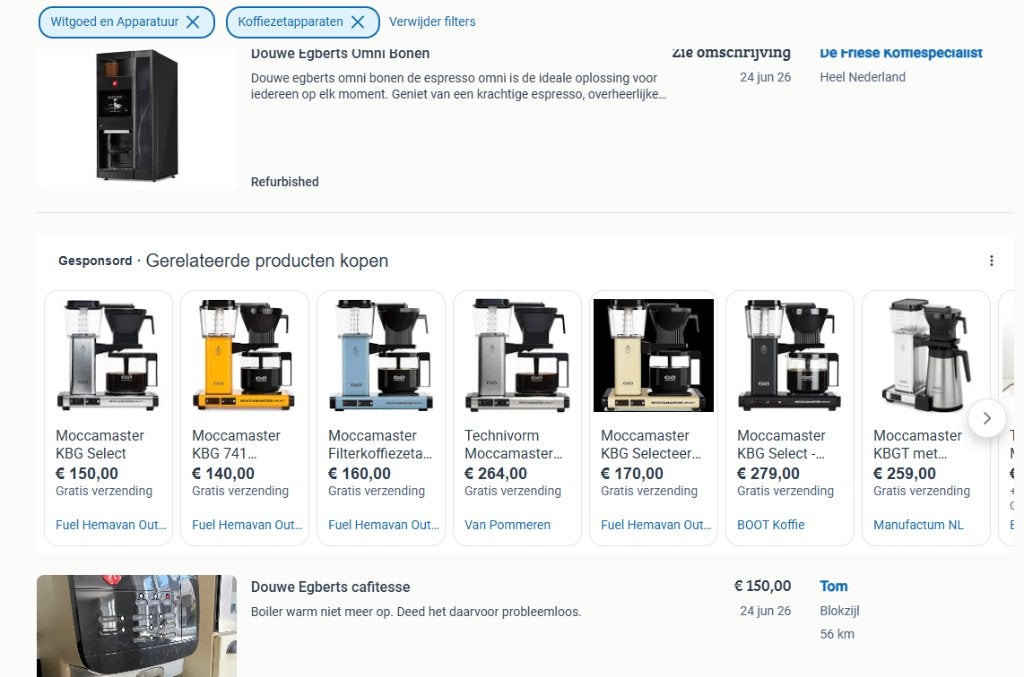Open Fuel Hemavan shop link under € 170,00 product

[656, 525]
